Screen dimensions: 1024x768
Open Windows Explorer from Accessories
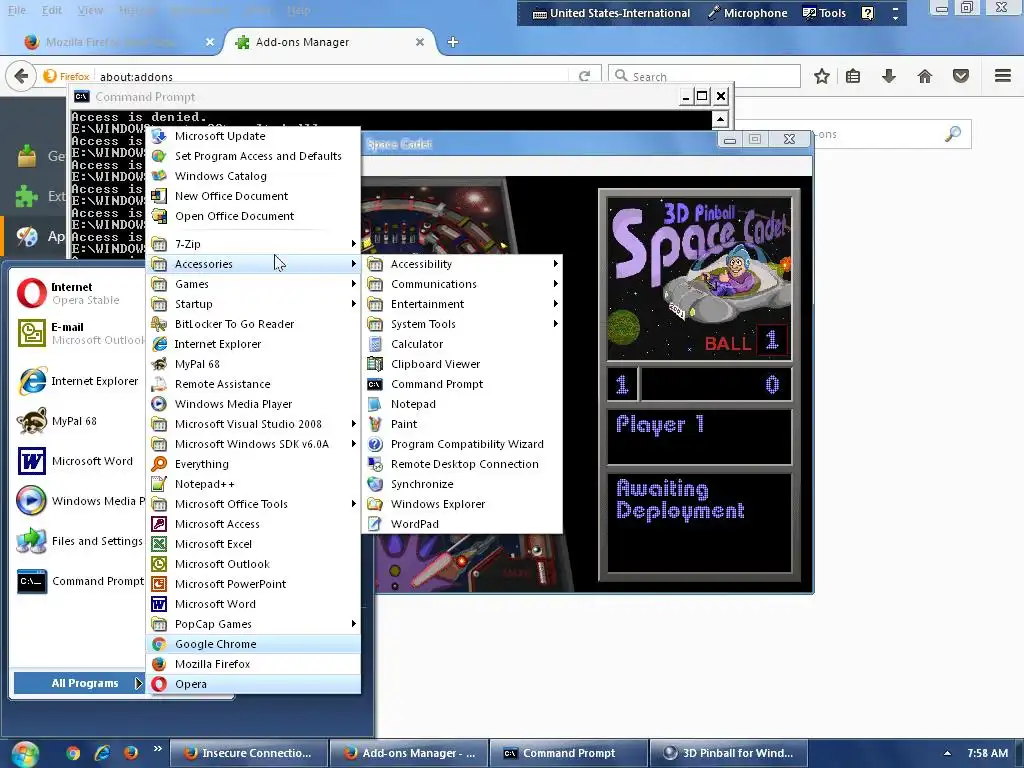[462, 504]
